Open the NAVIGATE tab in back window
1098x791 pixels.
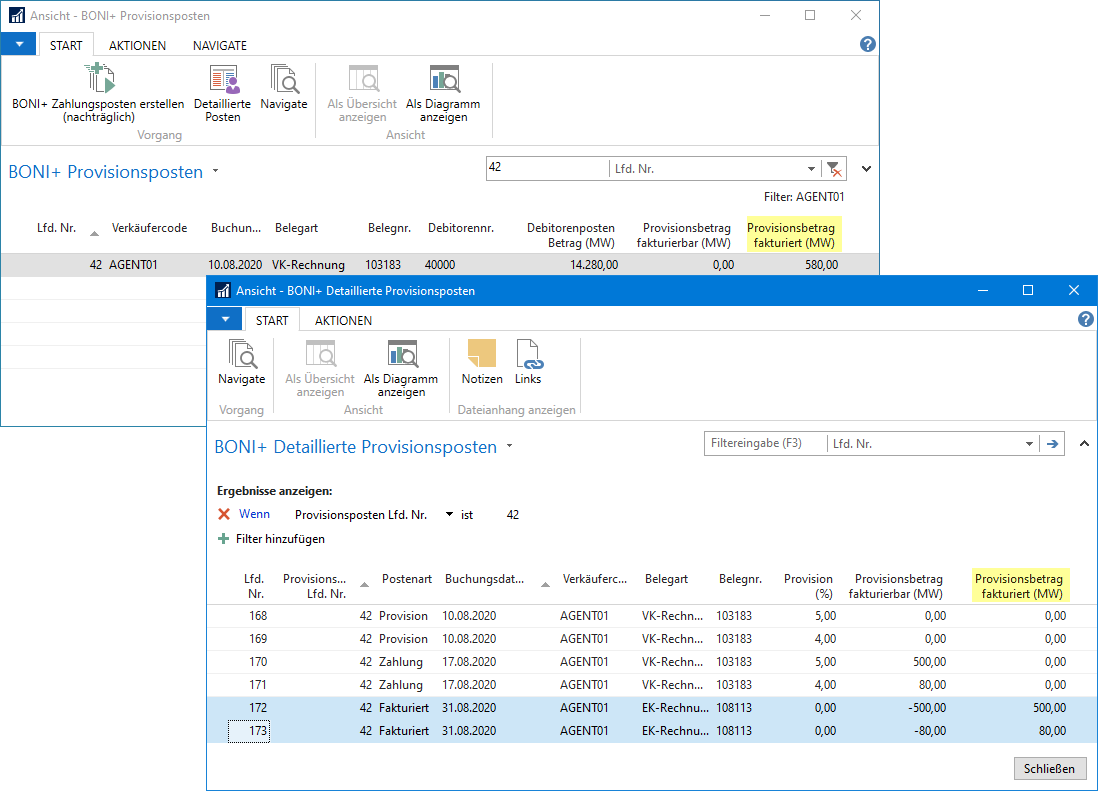pyautogui.click(x=219, y=46)
